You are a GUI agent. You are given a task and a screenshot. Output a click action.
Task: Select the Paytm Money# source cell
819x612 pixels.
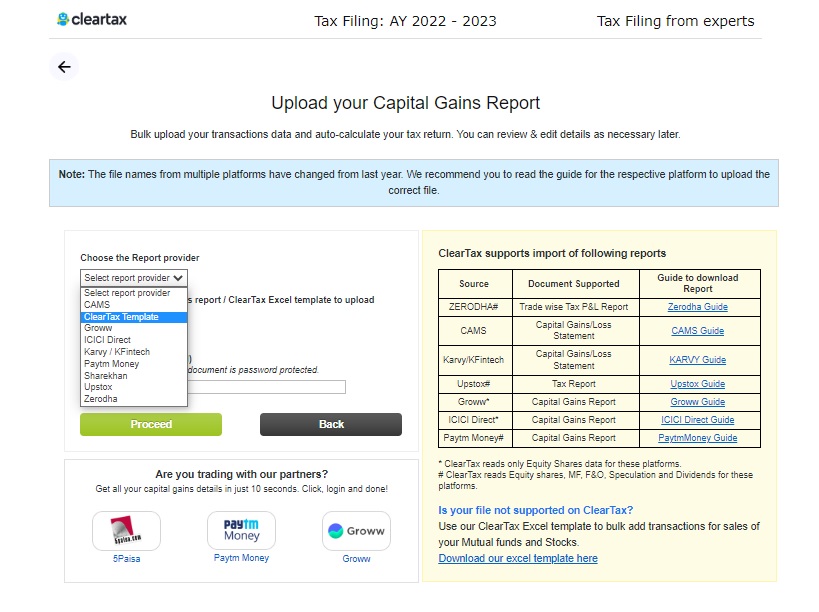(475, 438)
